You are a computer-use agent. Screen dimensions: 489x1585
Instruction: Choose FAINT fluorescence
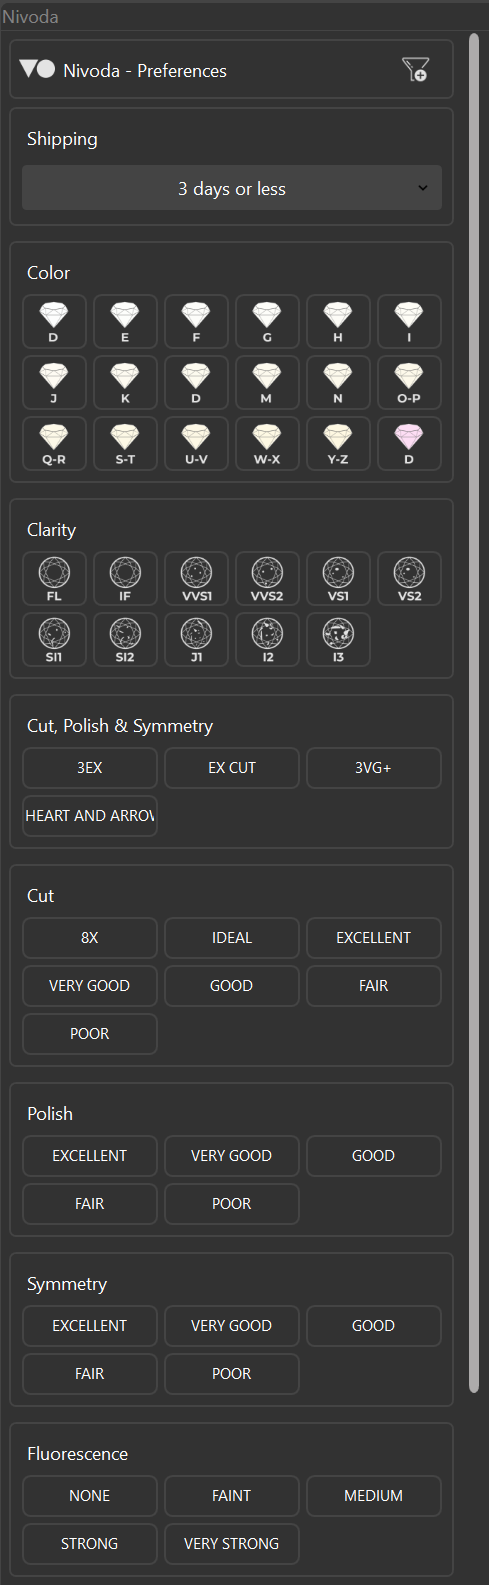pos(232,1496)
